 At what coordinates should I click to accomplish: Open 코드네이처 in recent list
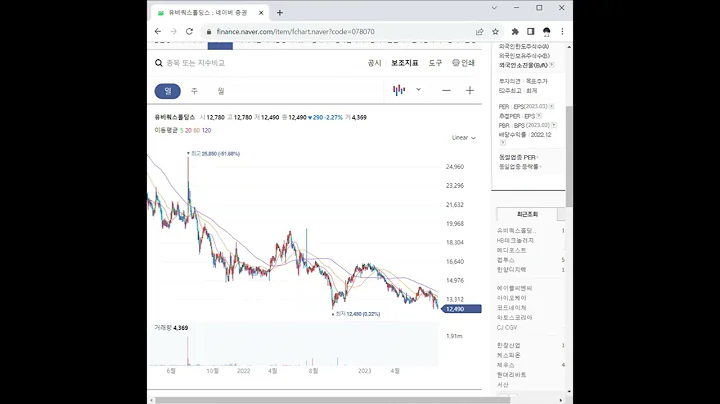tap(512, 308)
